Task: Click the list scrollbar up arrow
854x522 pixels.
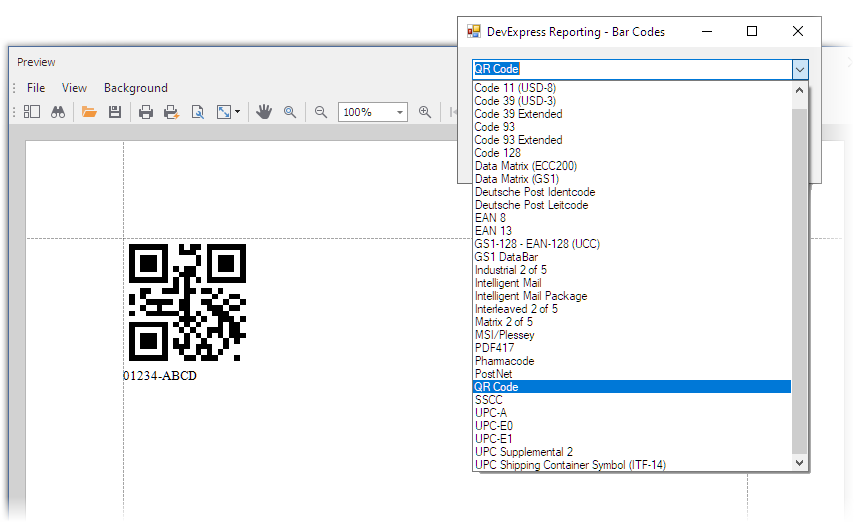Action: 800,90
